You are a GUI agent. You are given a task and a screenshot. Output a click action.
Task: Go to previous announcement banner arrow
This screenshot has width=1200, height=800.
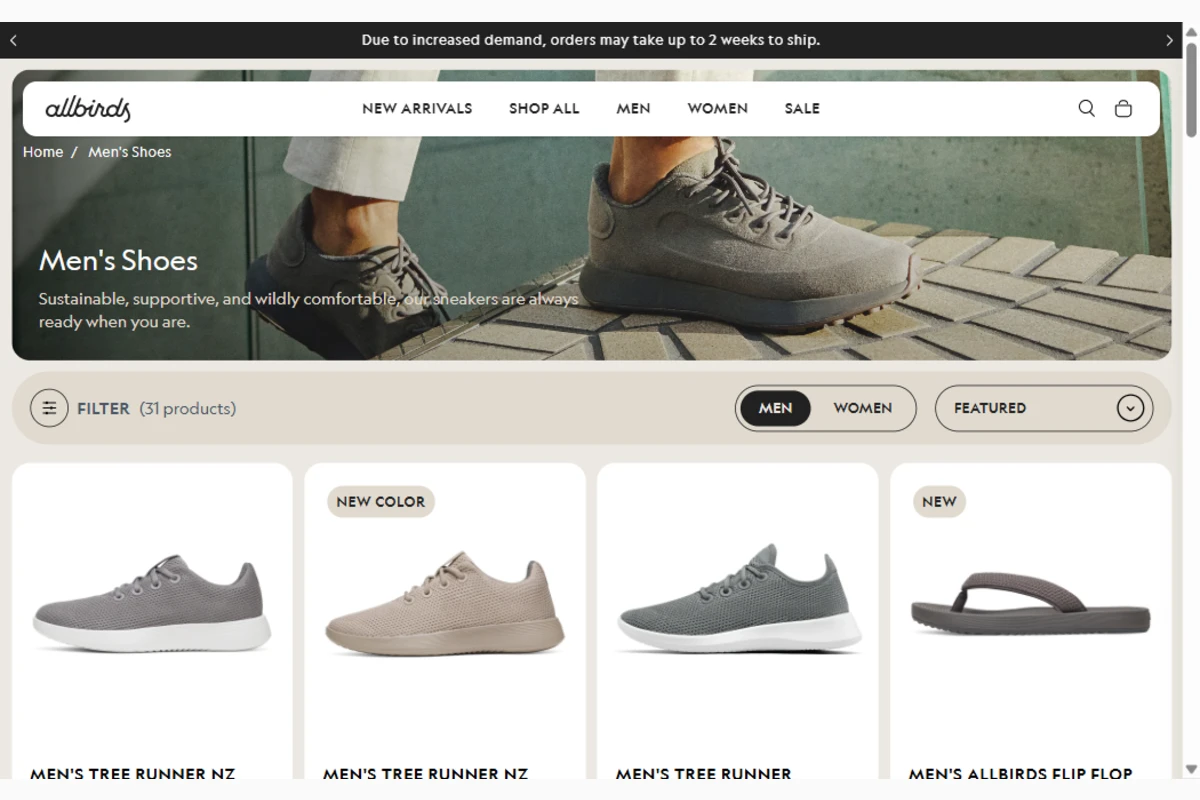coord(13,41)
